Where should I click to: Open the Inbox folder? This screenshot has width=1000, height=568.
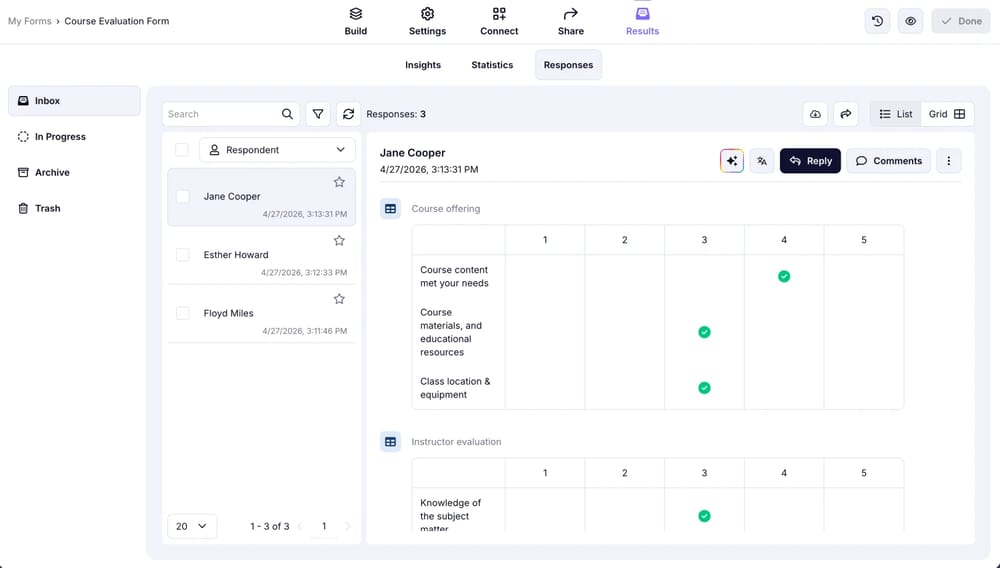click(x=74, y=101)
